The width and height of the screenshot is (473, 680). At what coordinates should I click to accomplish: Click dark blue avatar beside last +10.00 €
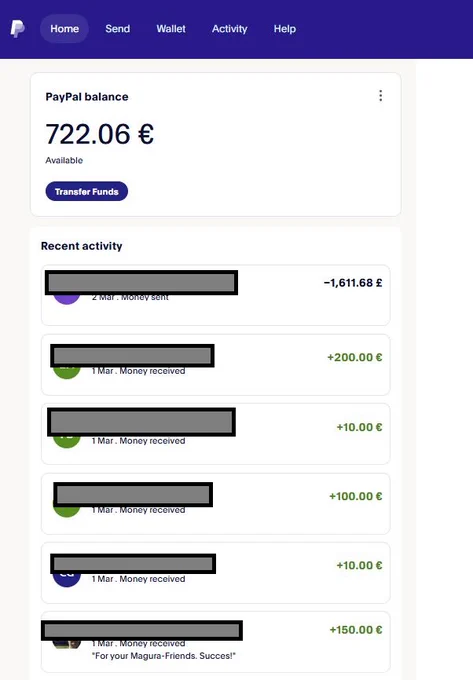(66, 579)
